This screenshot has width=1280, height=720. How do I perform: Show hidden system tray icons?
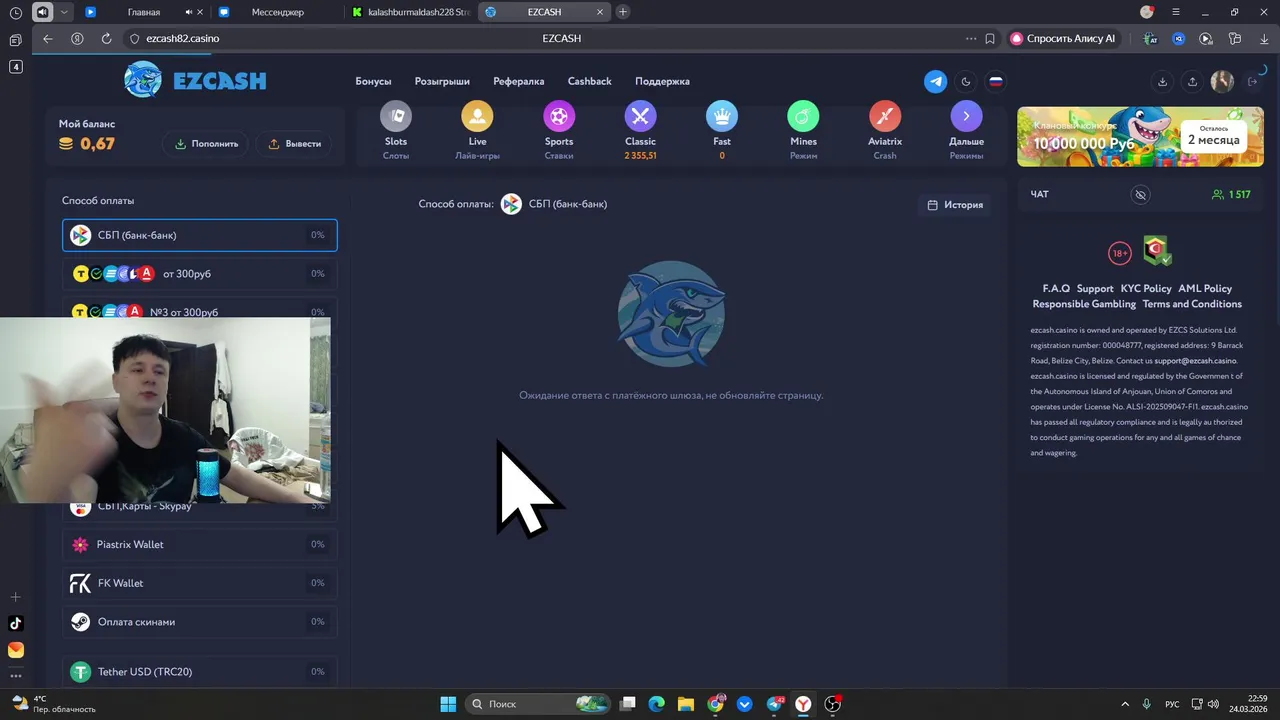pyautogui.click(x=1125, y=704)
